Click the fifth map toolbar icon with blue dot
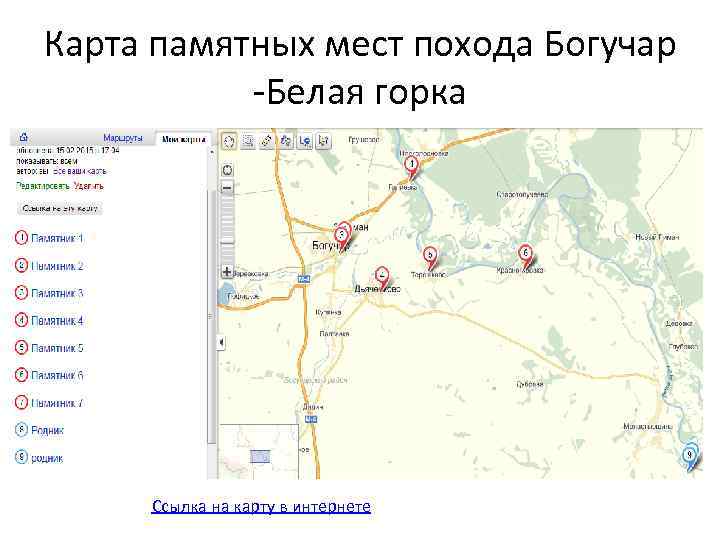Image resolution: width=720 pixels, height=540 pixels. coord(305,141)
